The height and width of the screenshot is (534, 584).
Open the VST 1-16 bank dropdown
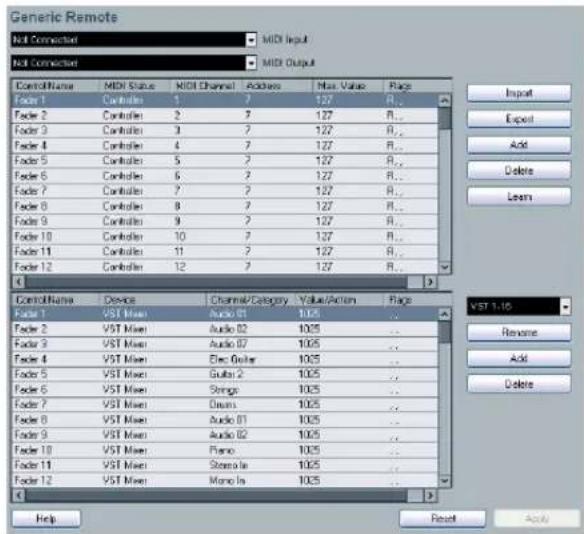(519, 306)
